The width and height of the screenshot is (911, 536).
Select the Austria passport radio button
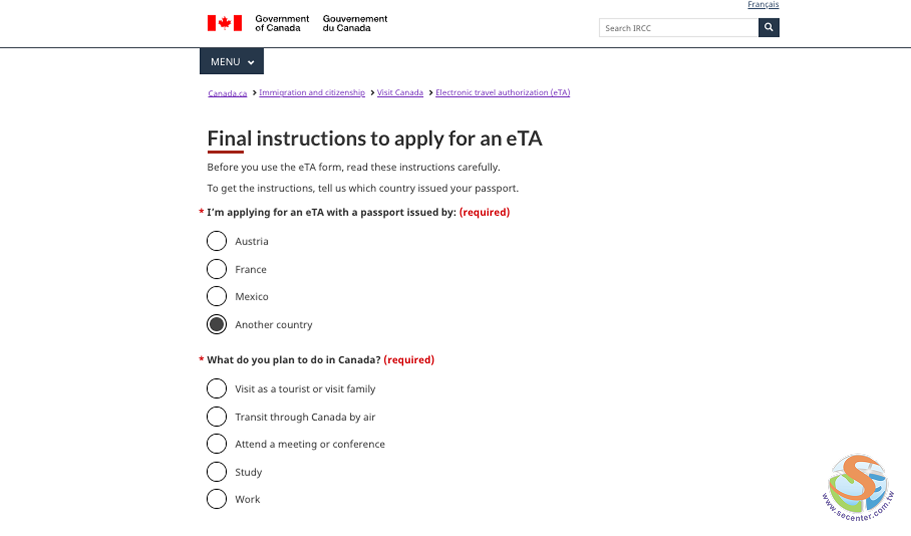pyautogui.click(x=217, y=241)
